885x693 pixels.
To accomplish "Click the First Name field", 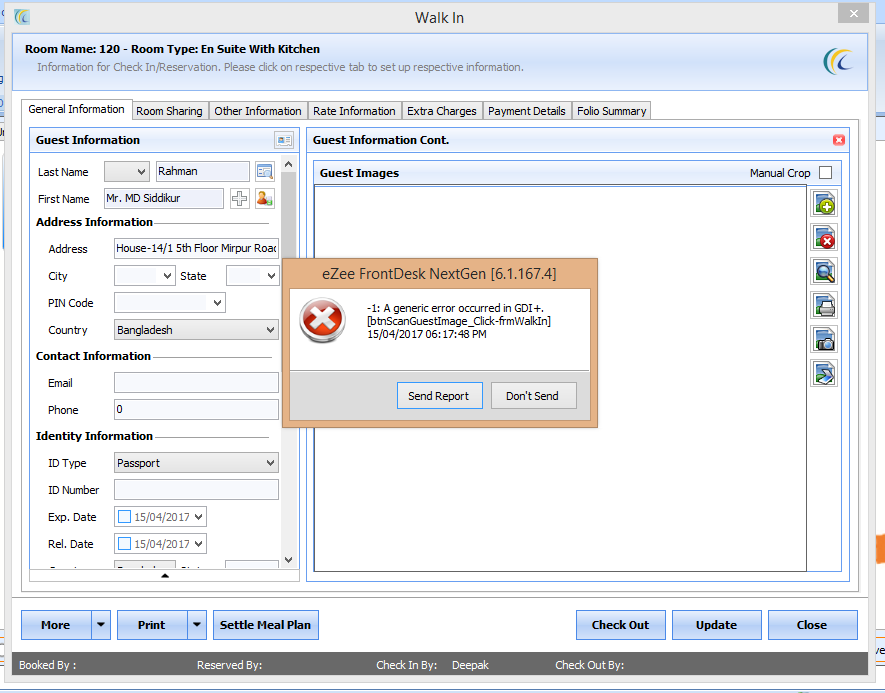I will (x=164, y=198).
